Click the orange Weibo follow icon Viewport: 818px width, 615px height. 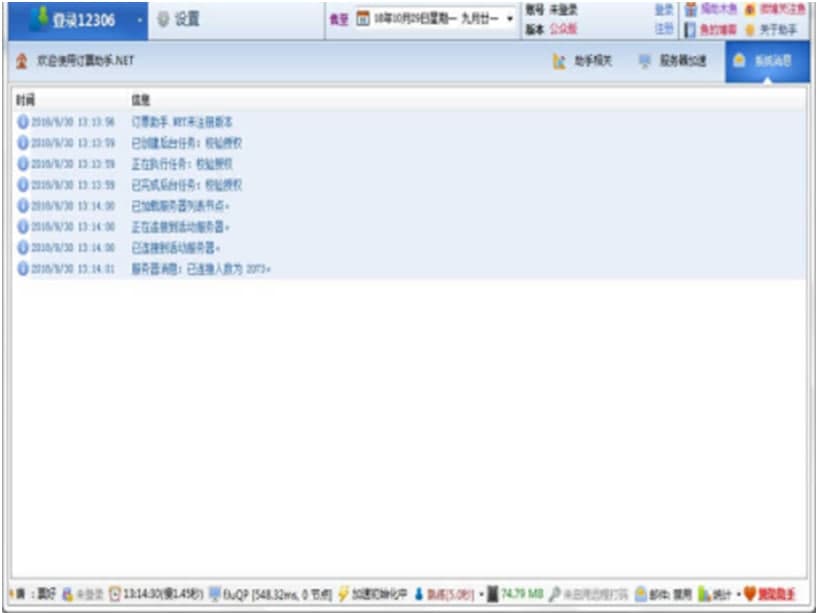pyautogui.click(x=750, y=9)
